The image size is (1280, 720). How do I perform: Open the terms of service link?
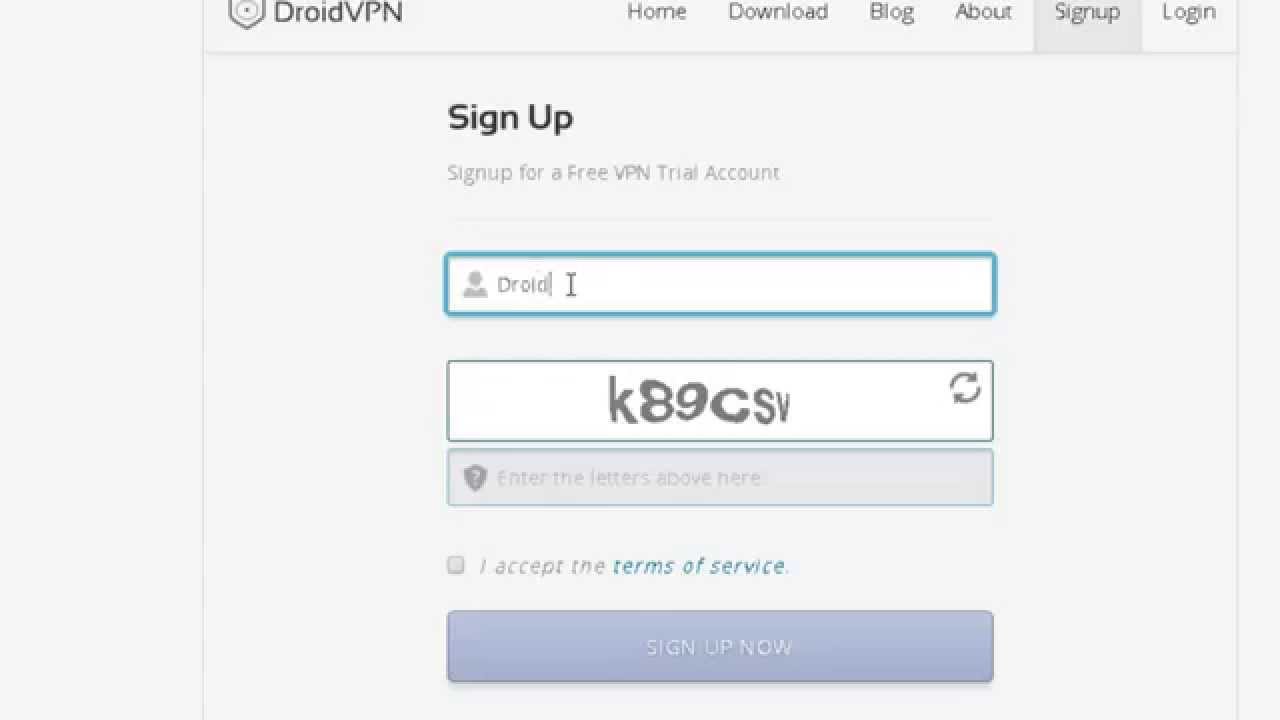tap(699, 566)
